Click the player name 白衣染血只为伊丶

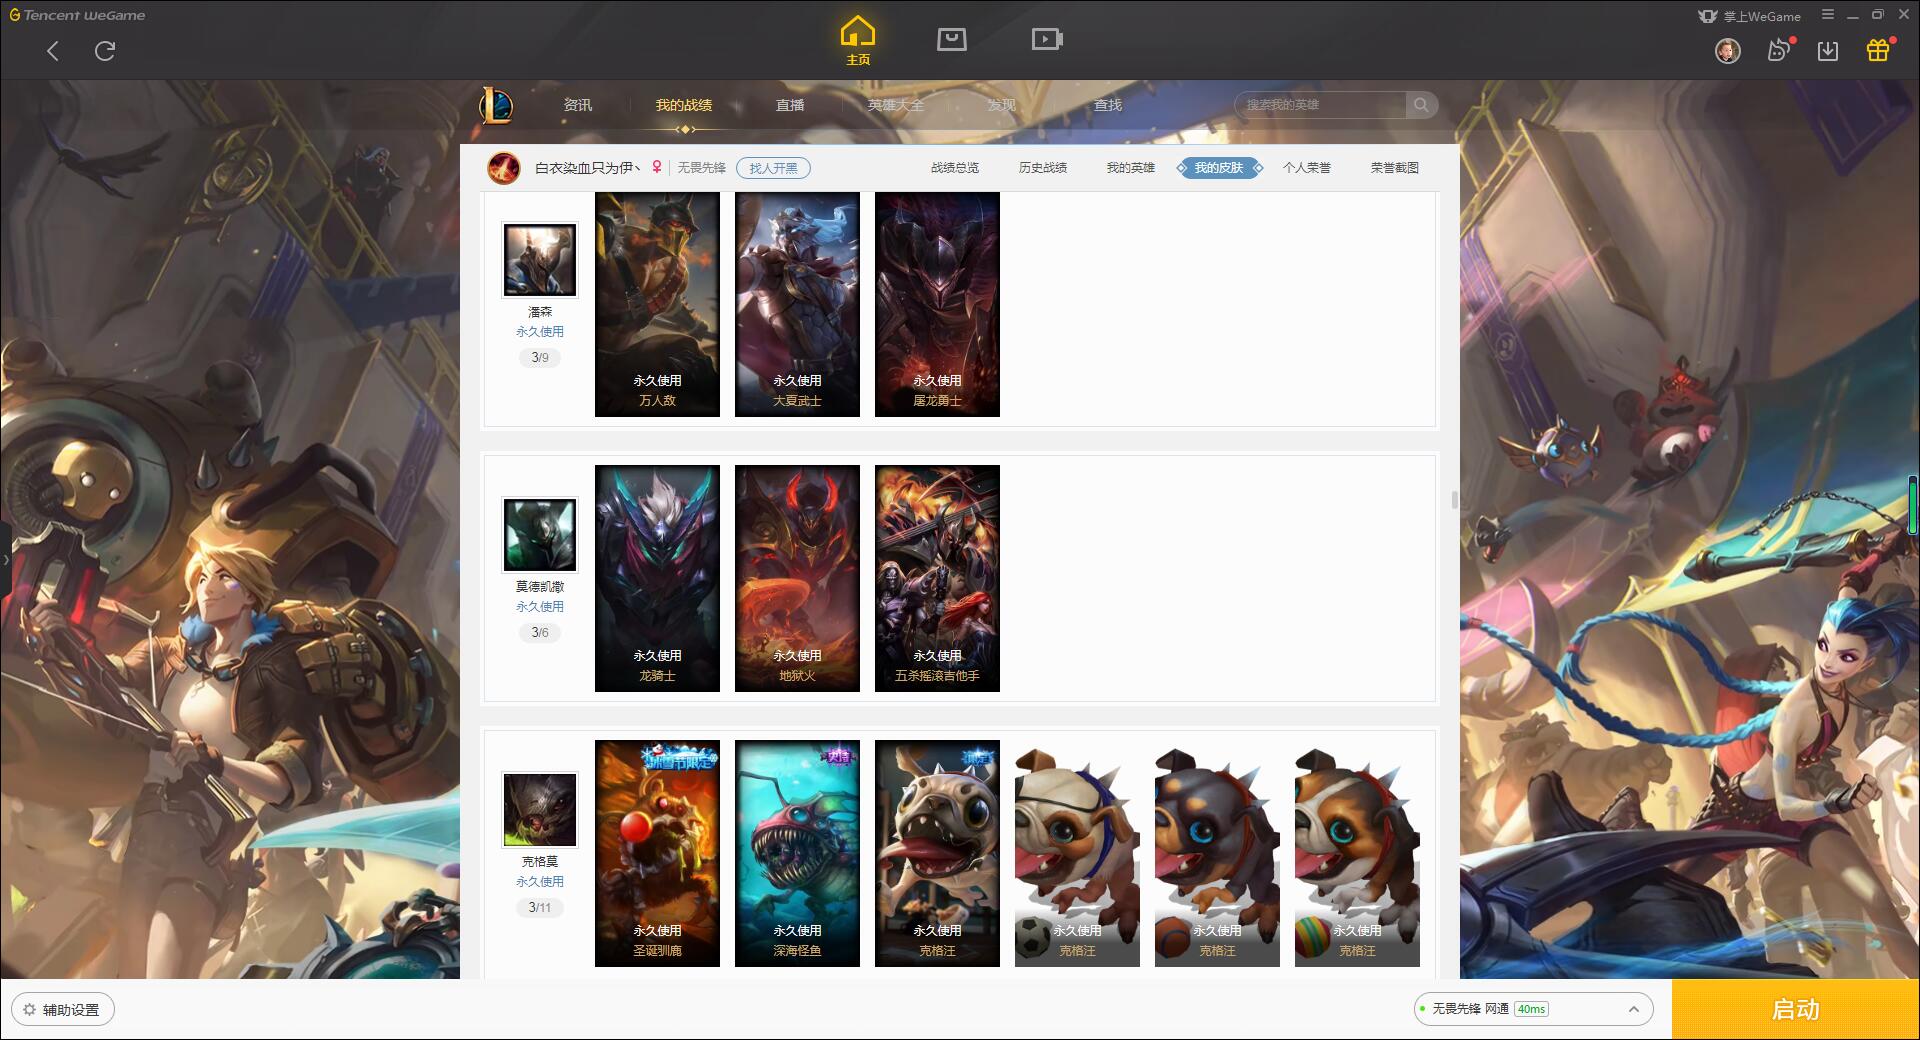tap(588, 168)
